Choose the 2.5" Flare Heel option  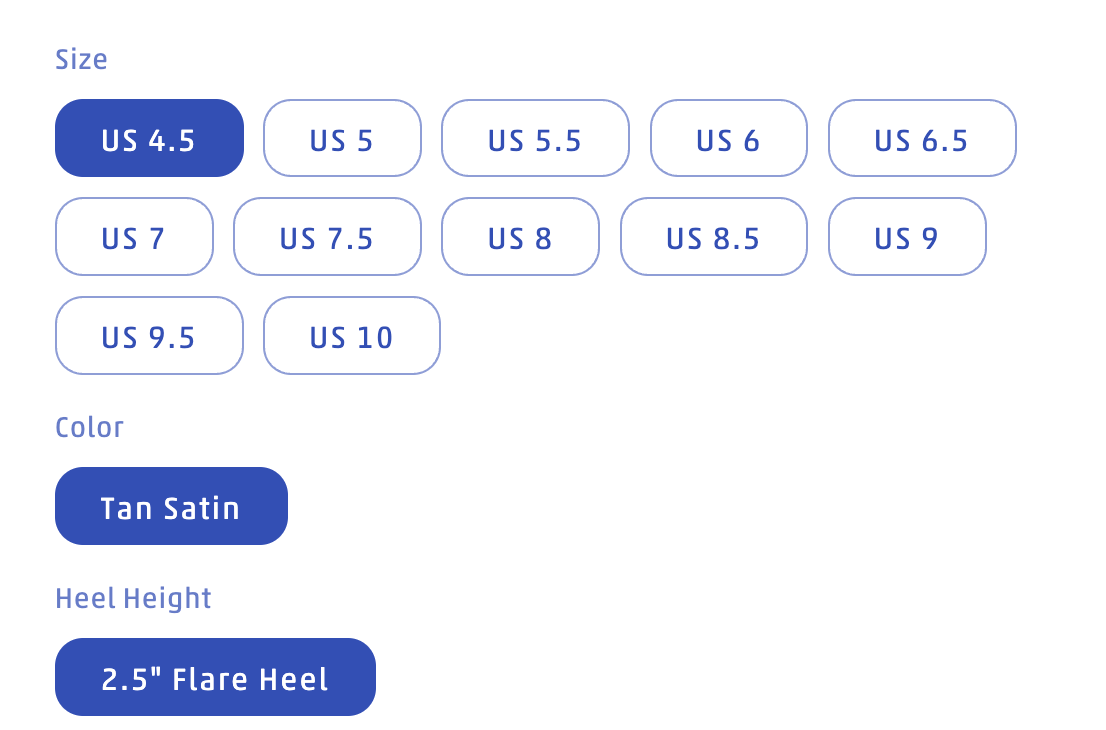215,677
